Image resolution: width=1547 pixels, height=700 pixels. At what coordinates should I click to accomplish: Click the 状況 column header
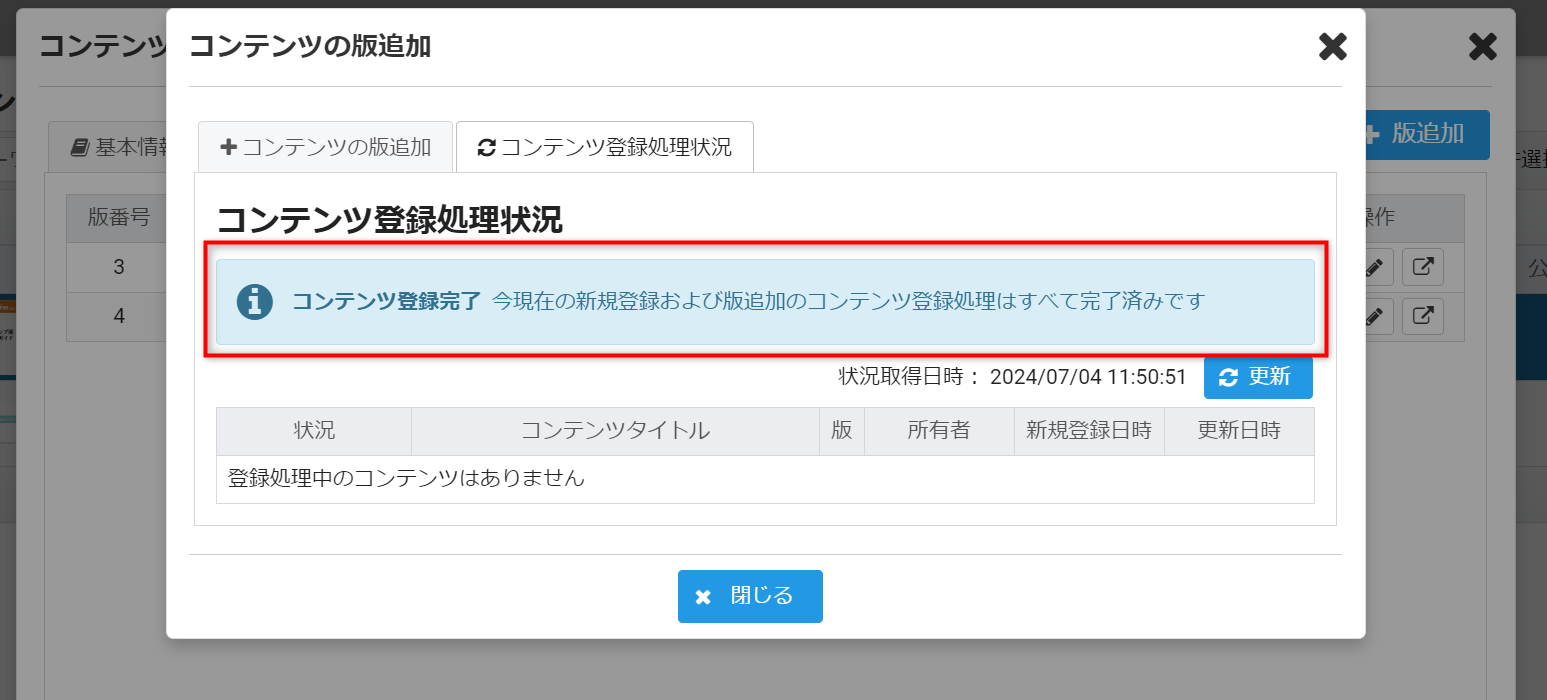pos(314,431)
